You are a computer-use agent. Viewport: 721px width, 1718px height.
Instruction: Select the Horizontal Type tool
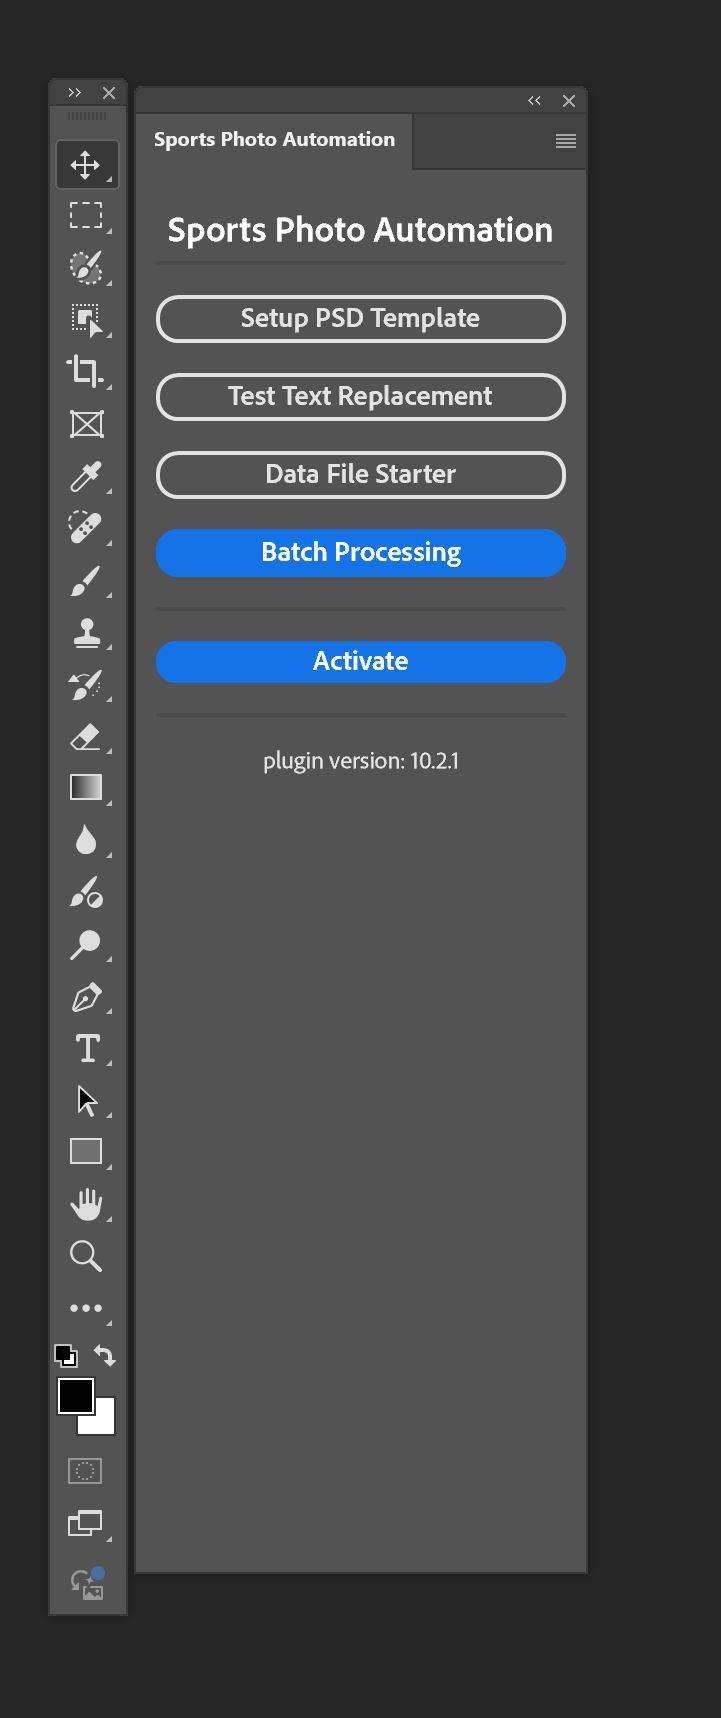86,1048
